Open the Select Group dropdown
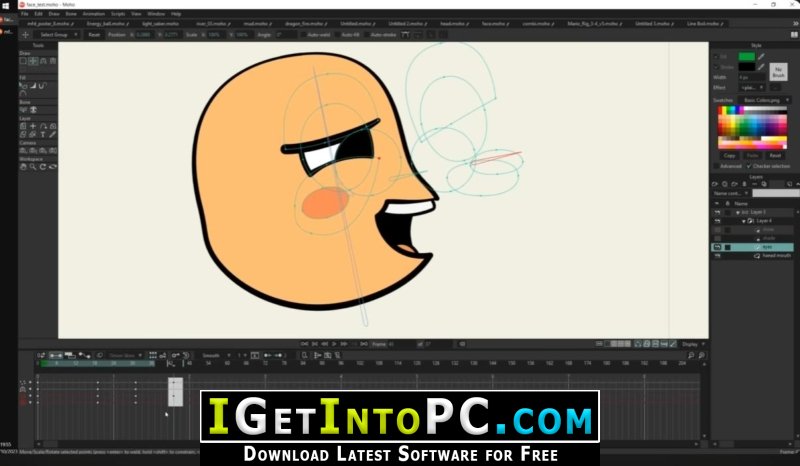 [58, 35]
